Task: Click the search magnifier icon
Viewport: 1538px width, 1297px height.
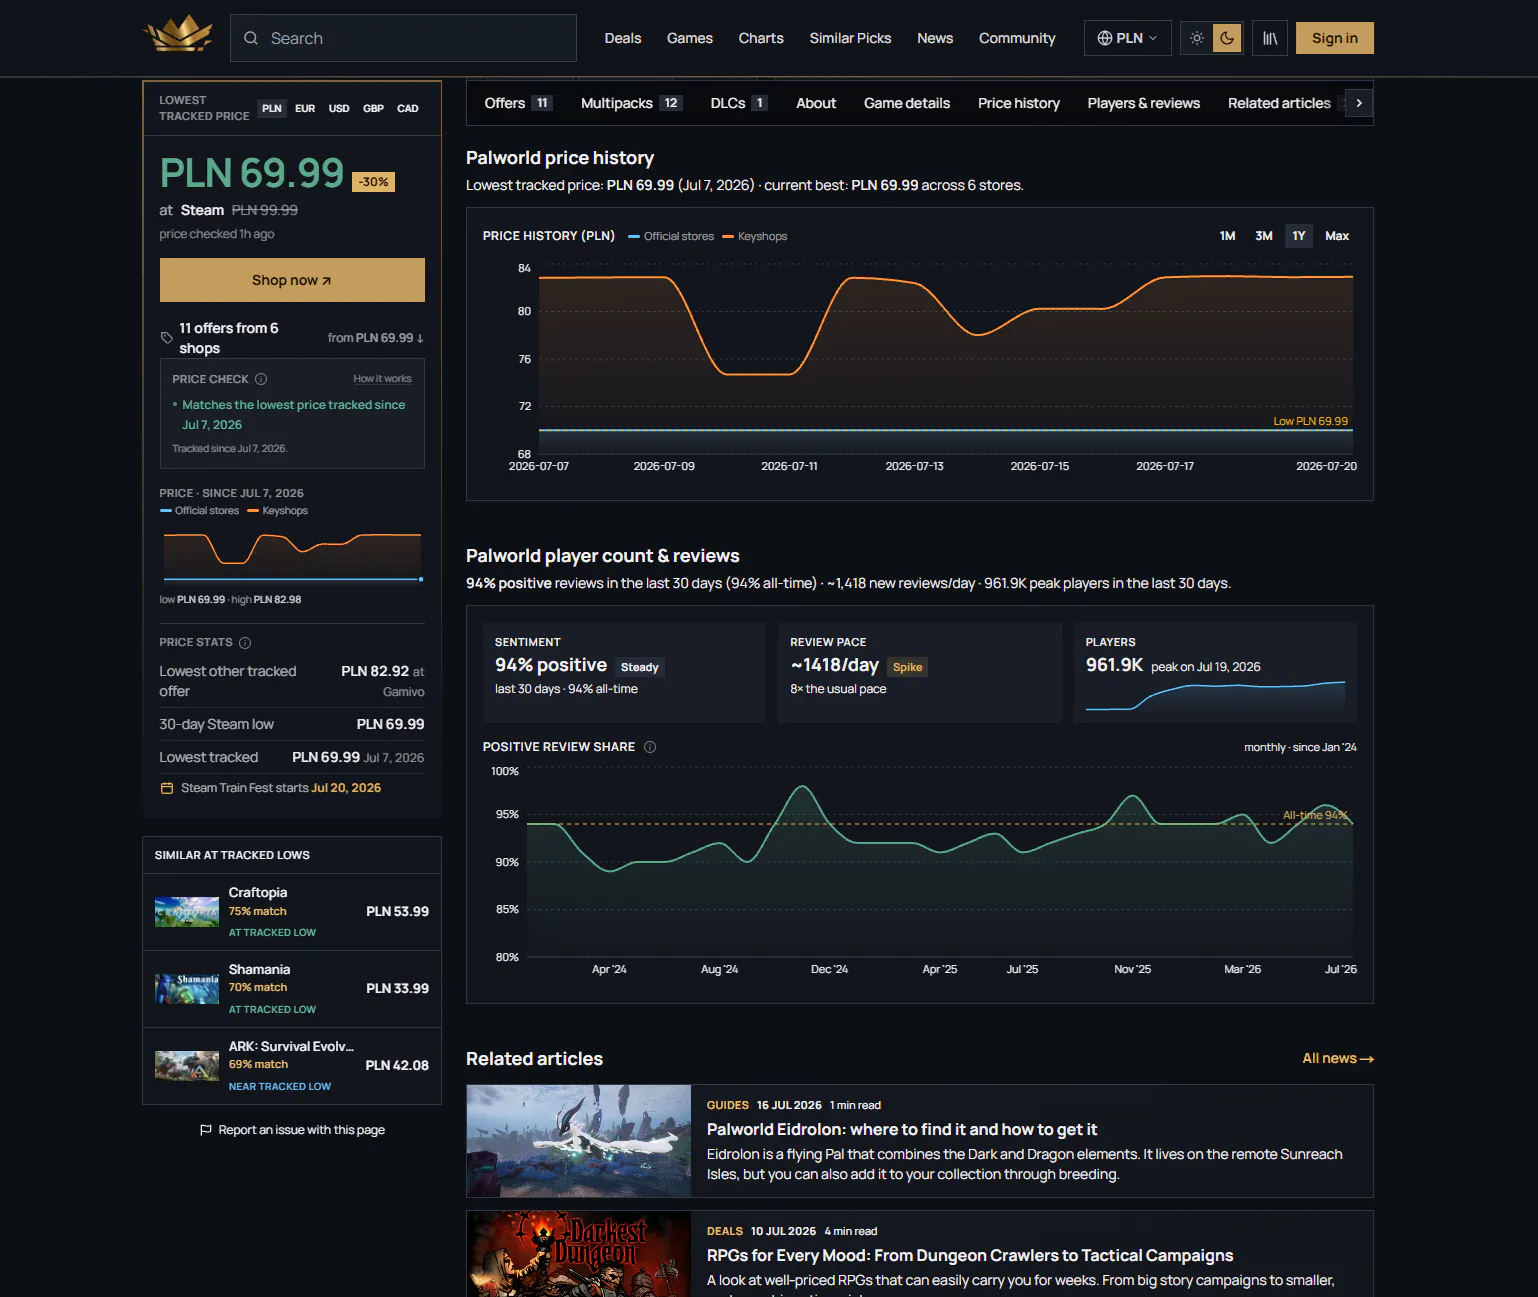Action: coord(251,38)
